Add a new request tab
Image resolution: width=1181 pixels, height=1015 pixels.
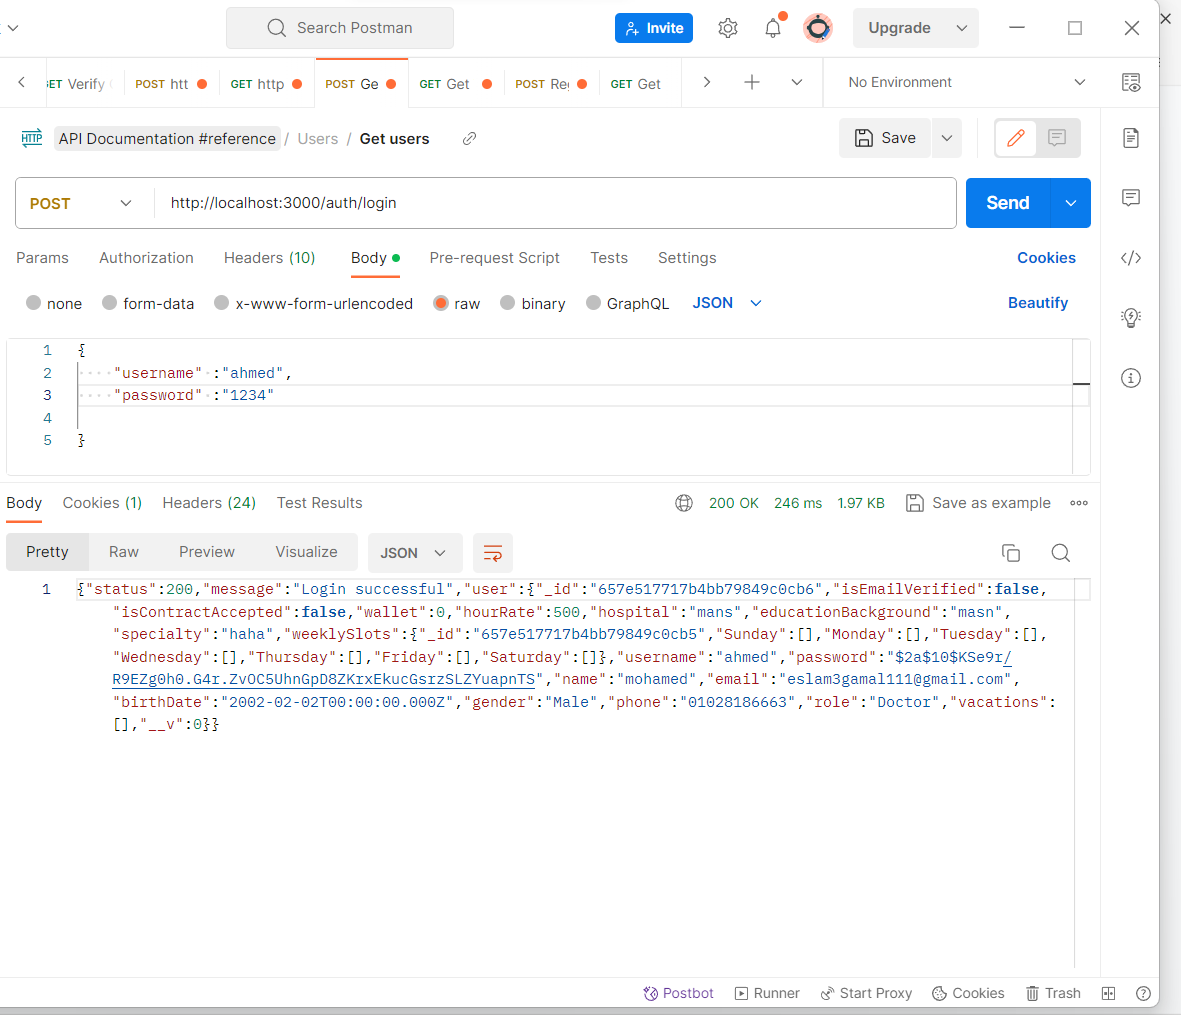[752, 82]
